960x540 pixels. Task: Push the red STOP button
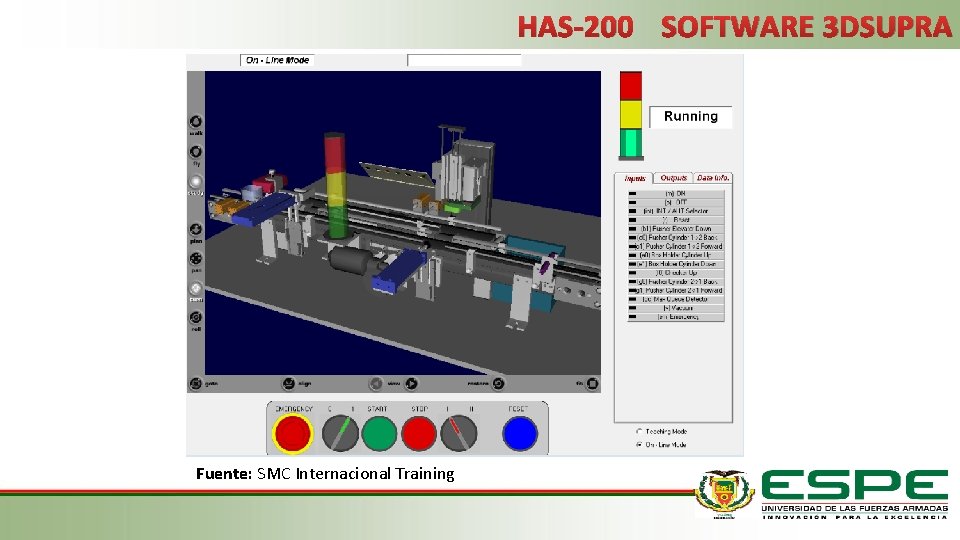419,433
